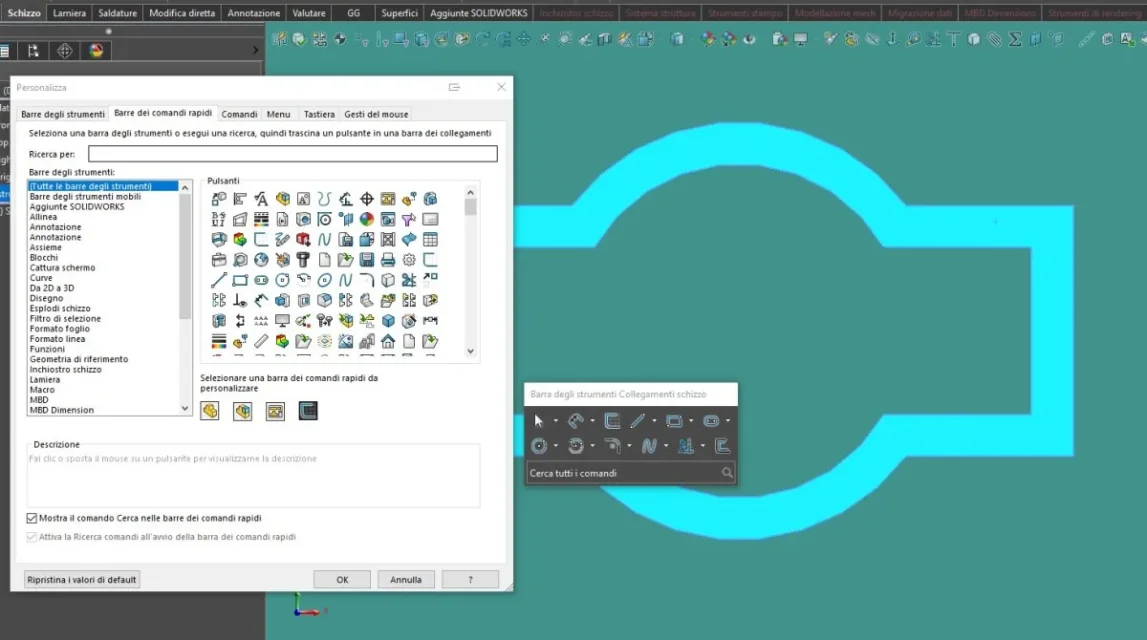Expand the left panel tabs chevron arrow
Viewport: 1147px width, 640px height.
(x=255, y=50)
